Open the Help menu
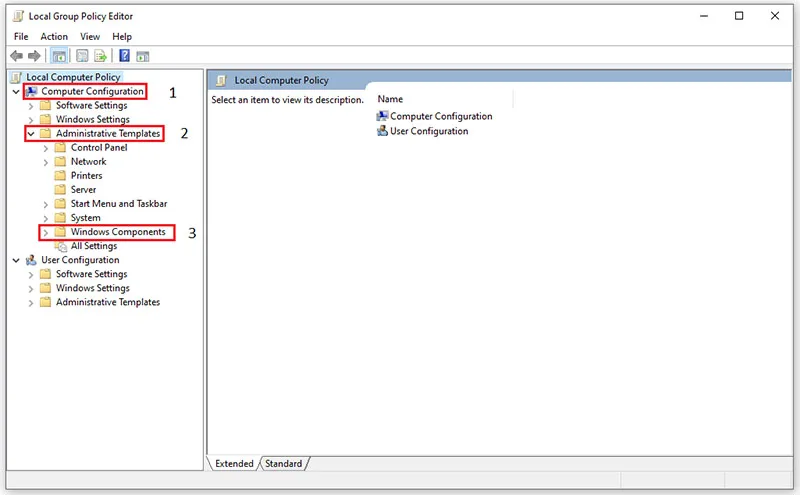Viewport: 800px width, 495px height. [122, 37]
